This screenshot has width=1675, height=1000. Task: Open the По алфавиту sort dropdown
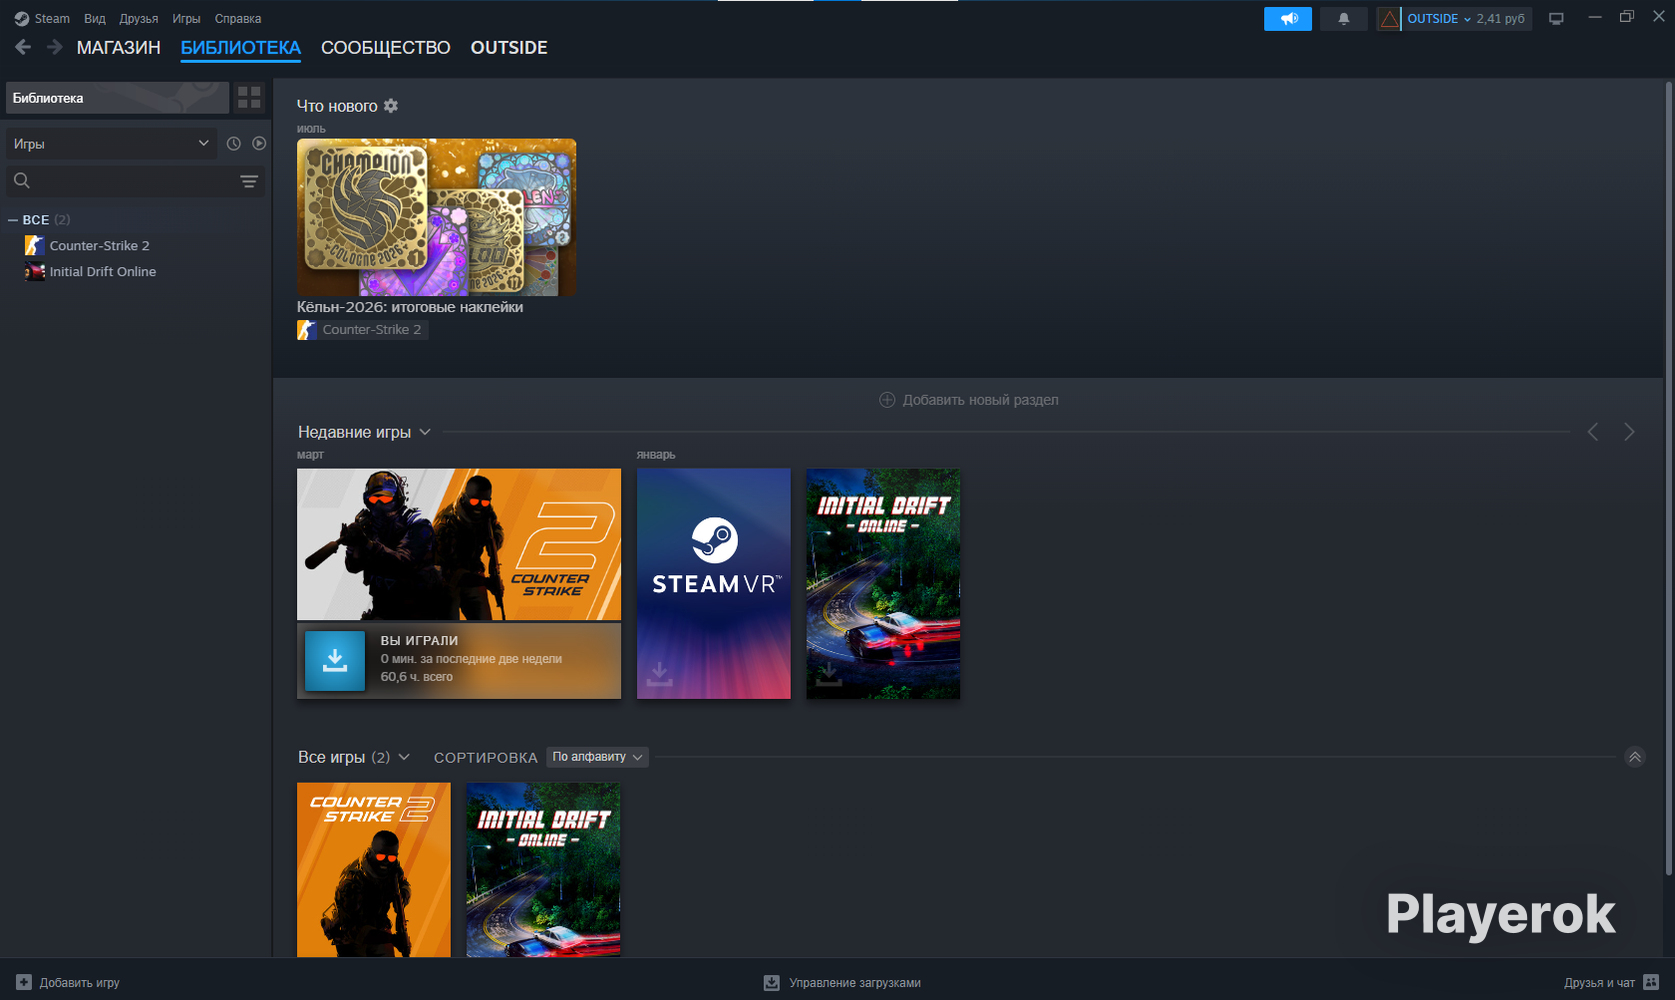[x=597, y=757]
